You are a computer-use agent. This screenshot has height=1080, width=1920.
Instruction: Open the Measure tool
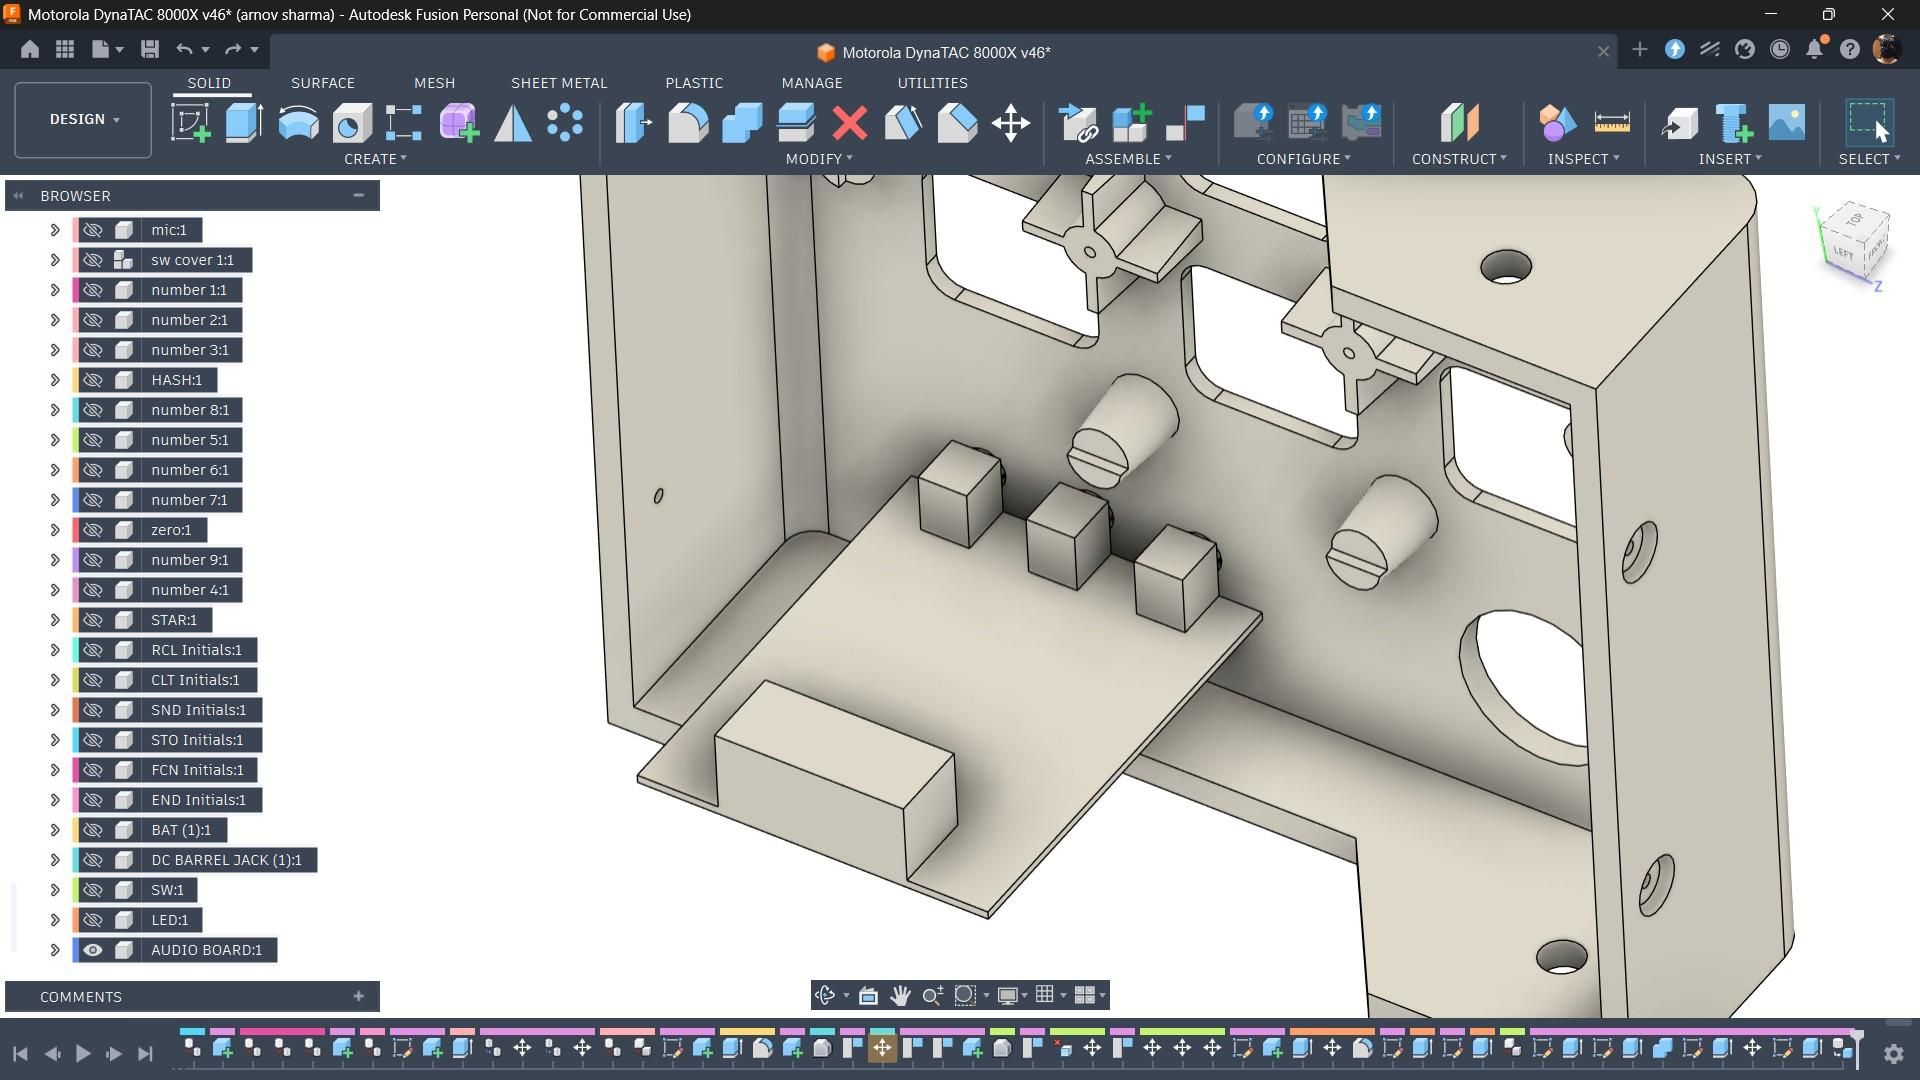1612,123
